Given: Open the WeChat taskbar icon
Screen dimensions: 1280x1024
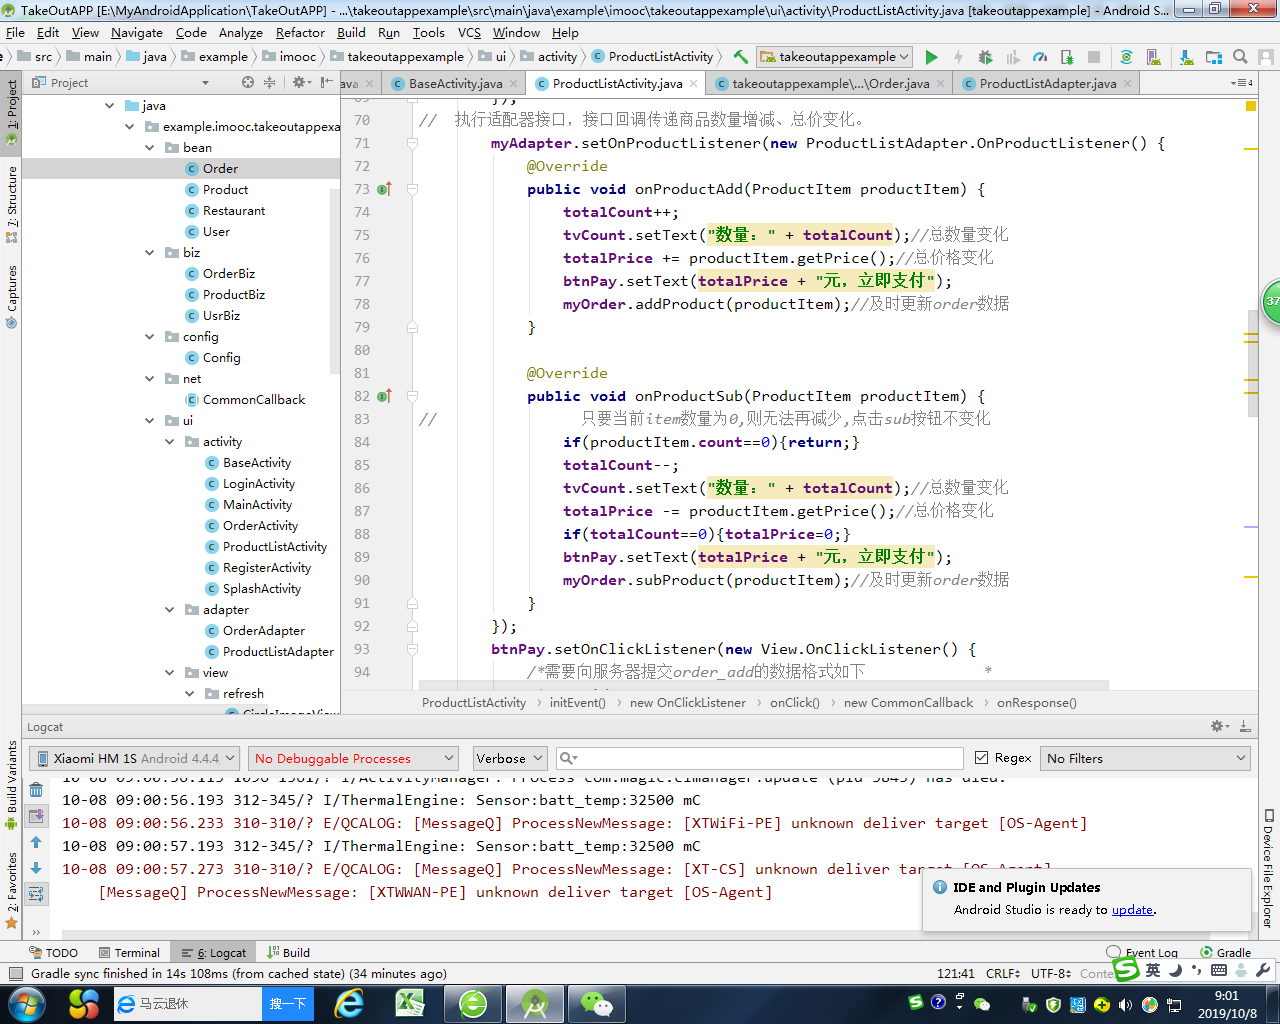Looking at the screenshot, I should click(596, 1003).
